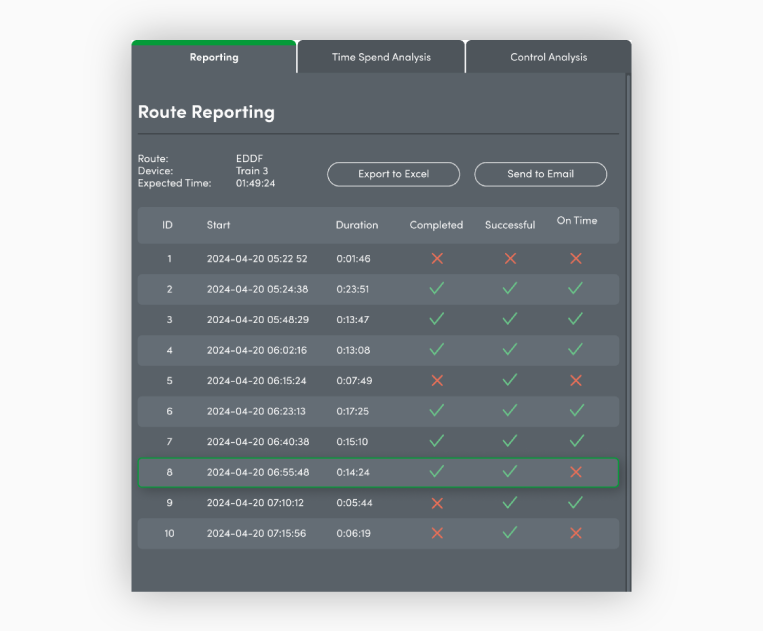Click the green Completed checkmark in row 2
This screenshot has width=763, height=631.
437,289
